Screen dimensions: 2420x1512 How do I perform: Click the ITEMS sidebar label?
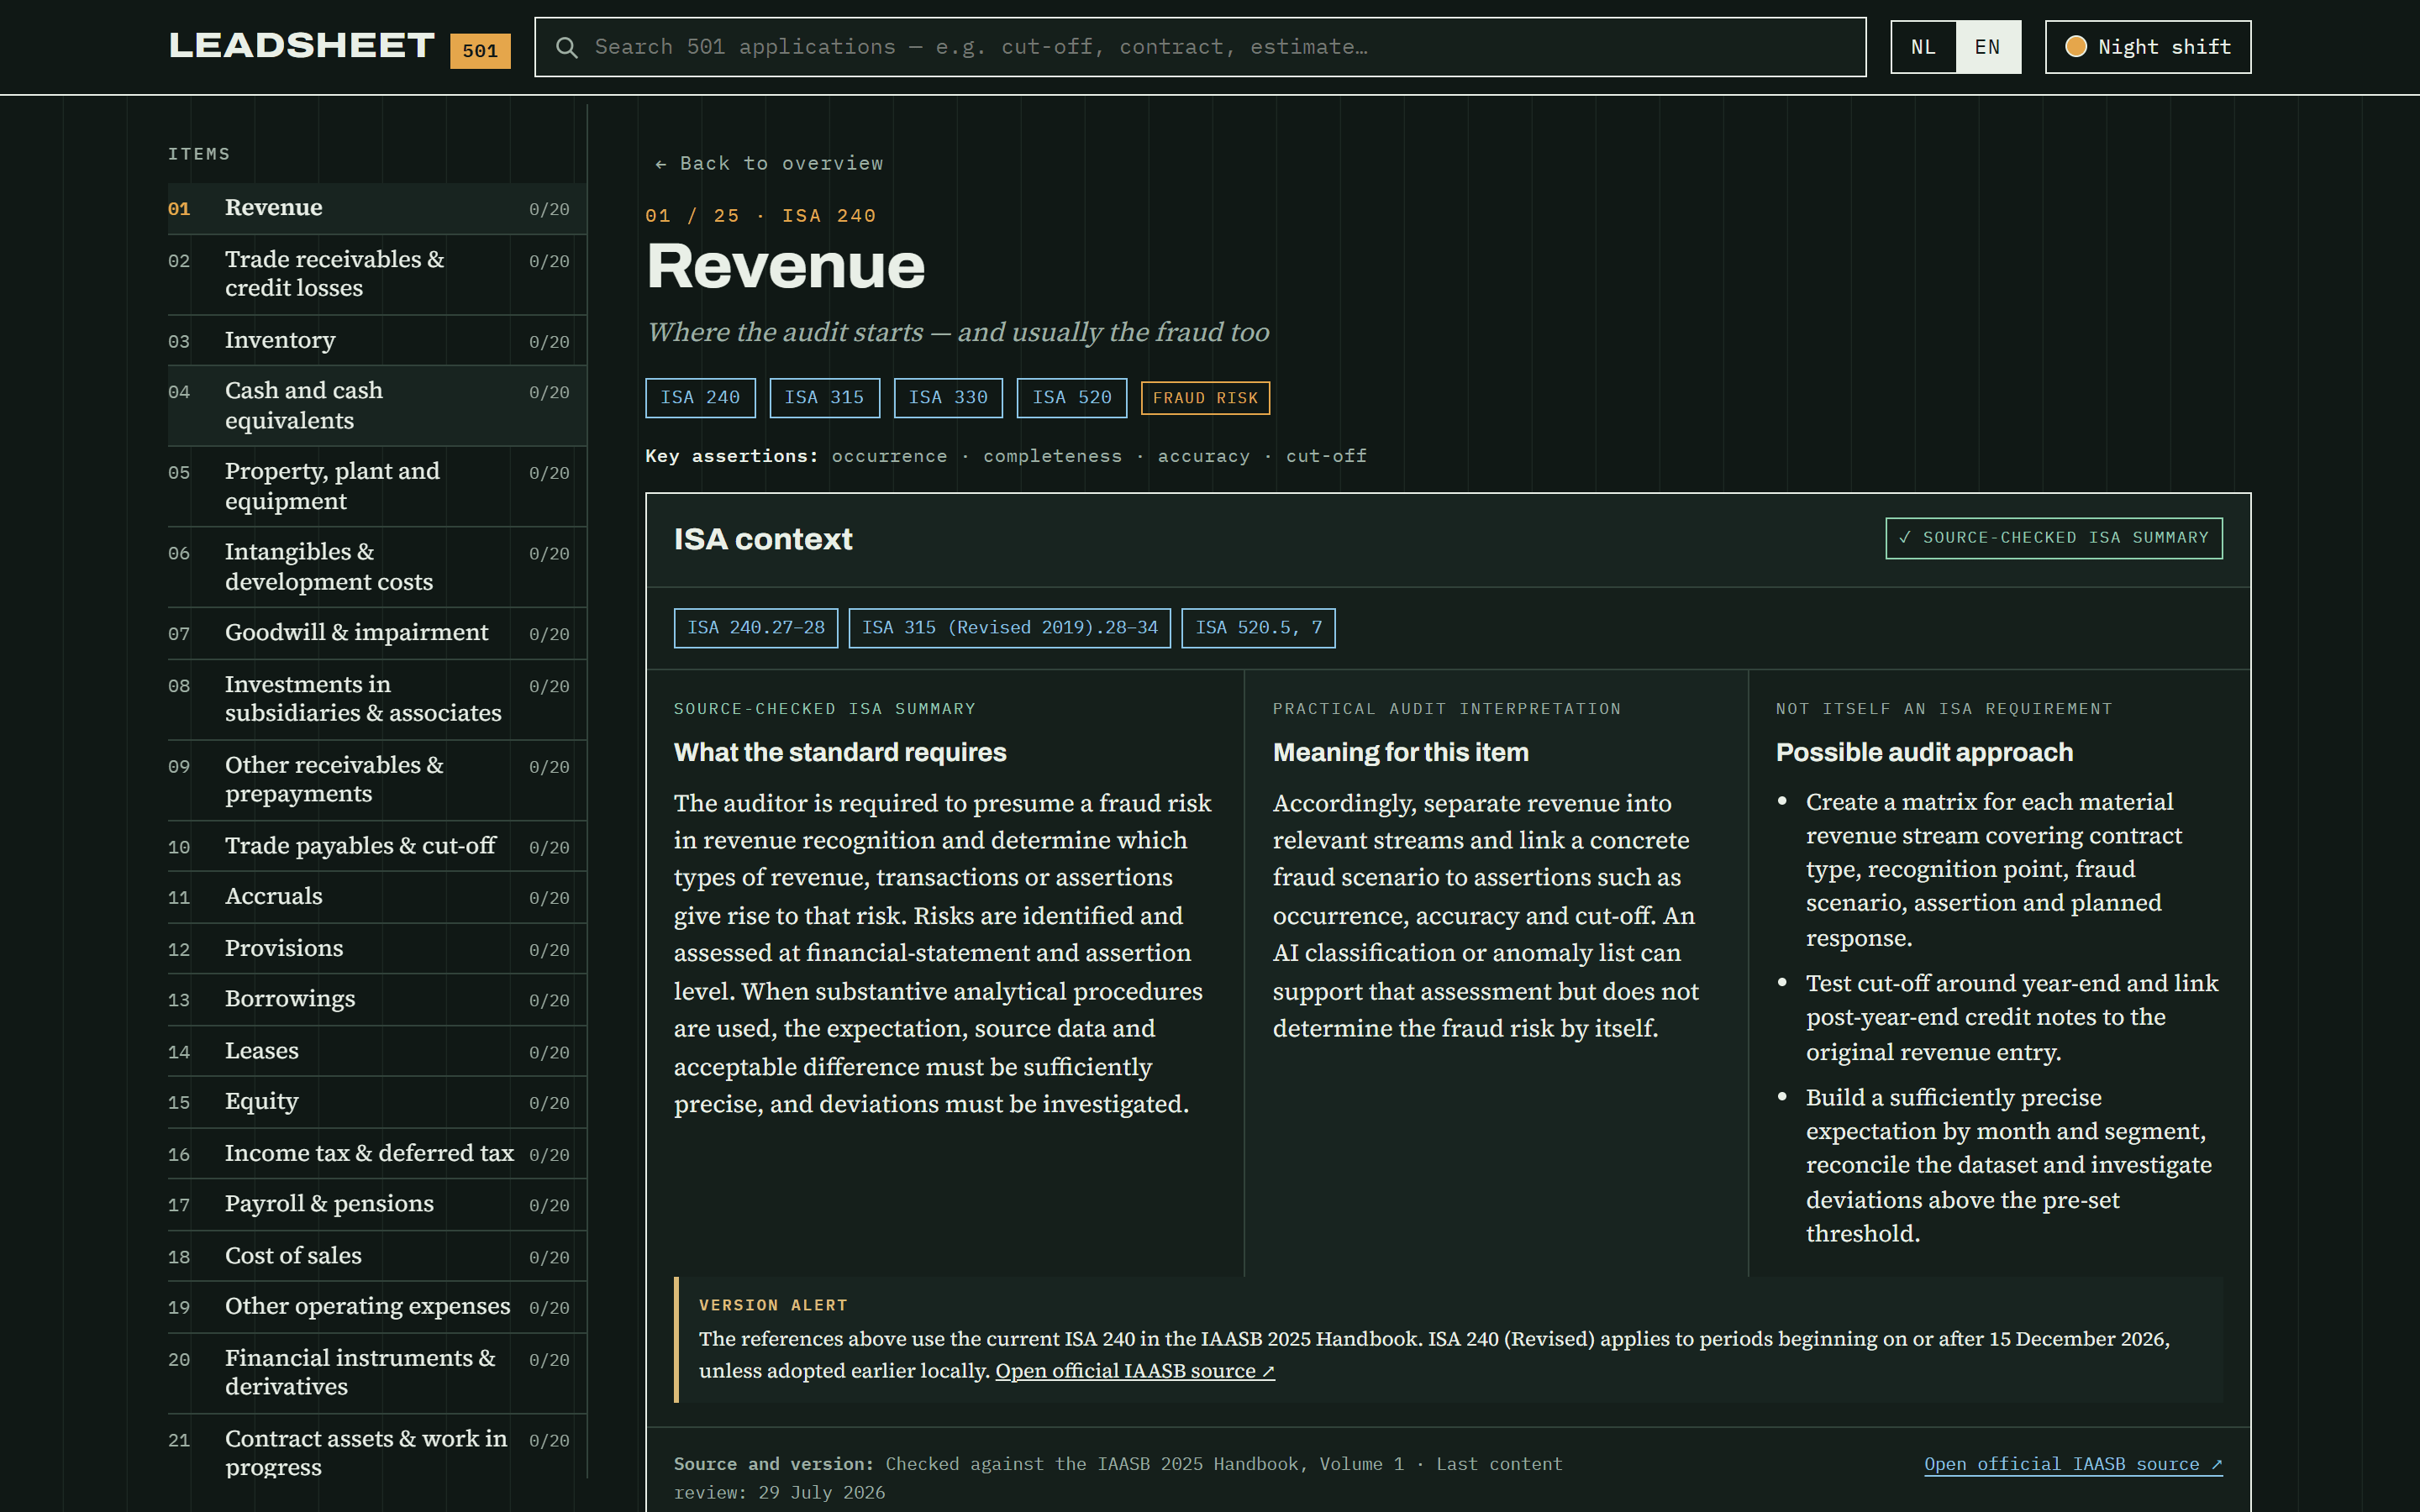click(199, 154)
